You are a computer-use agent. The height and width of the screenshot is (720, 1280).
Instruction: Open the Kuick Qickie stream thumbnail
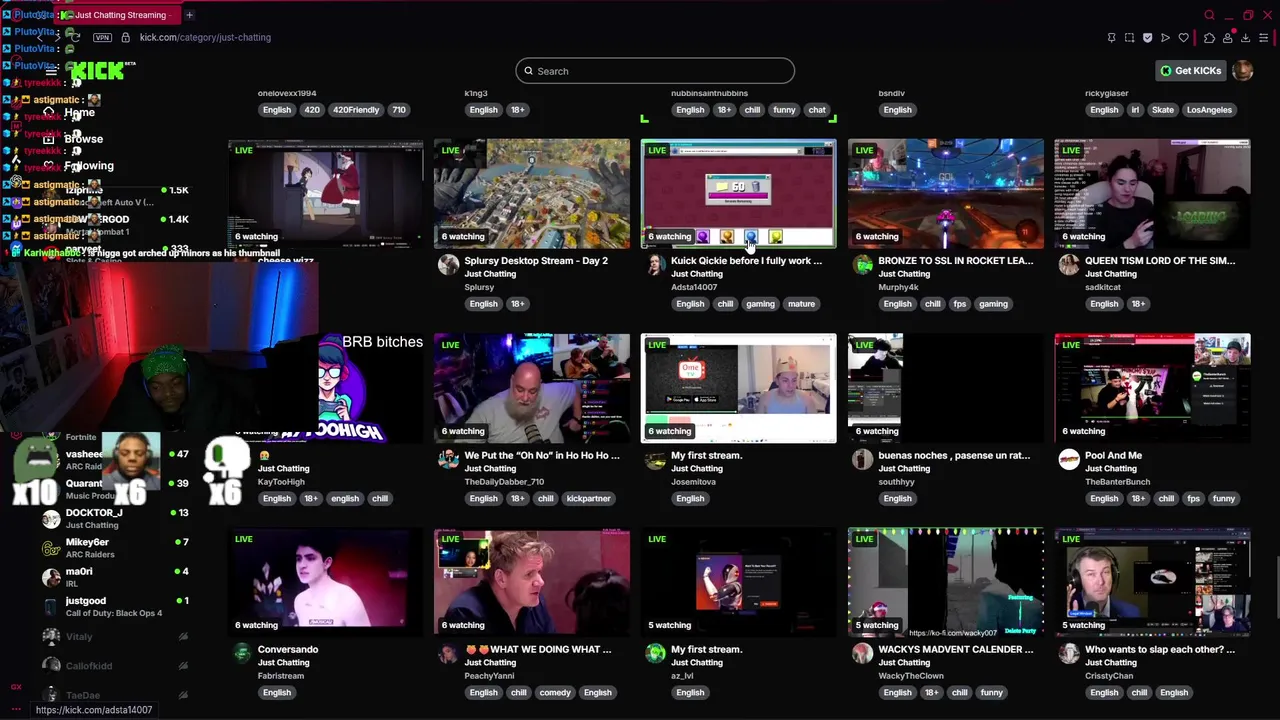pyautogui.click(x=738, y=194)
